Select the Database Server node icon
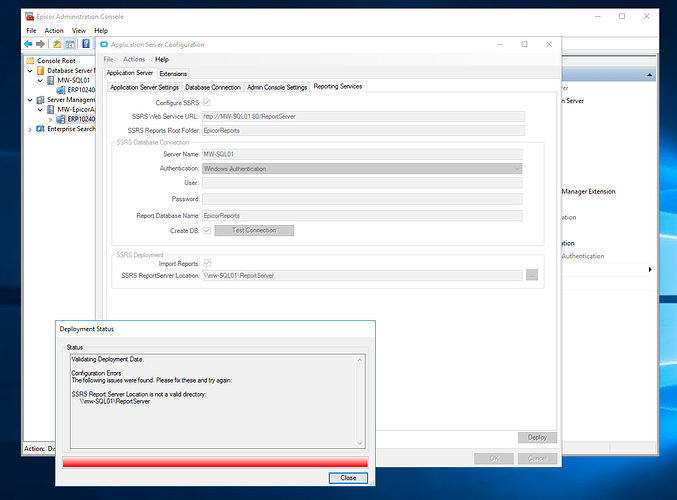The width and height of the screenshot is (677, 500). (41, 70)
